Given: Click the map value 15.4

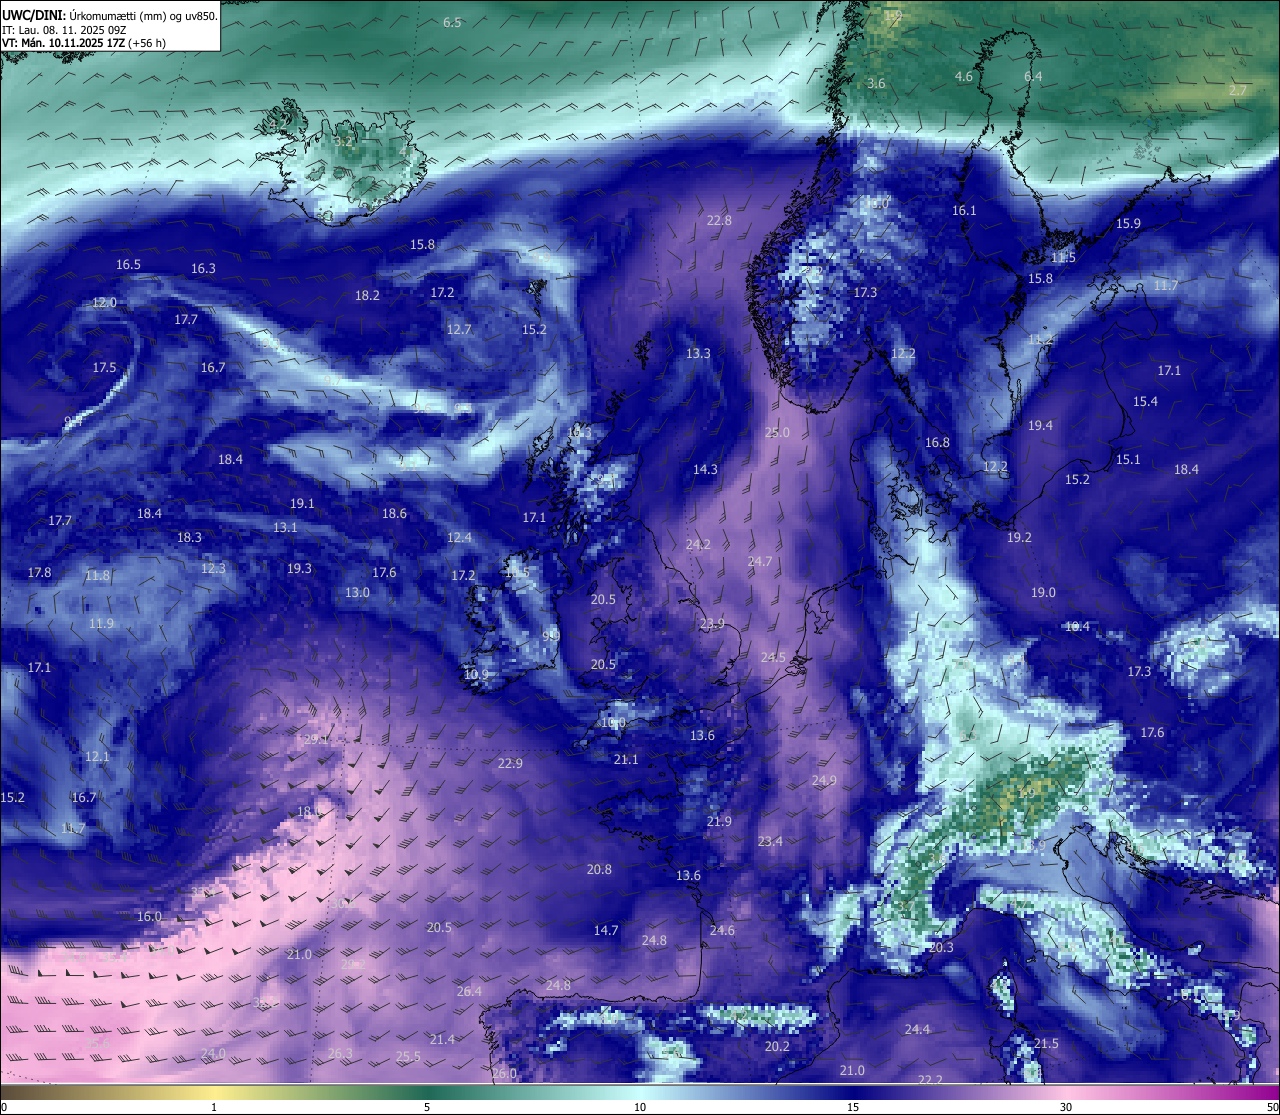Looking at the screenshot, I should (x=1145, y=401).
